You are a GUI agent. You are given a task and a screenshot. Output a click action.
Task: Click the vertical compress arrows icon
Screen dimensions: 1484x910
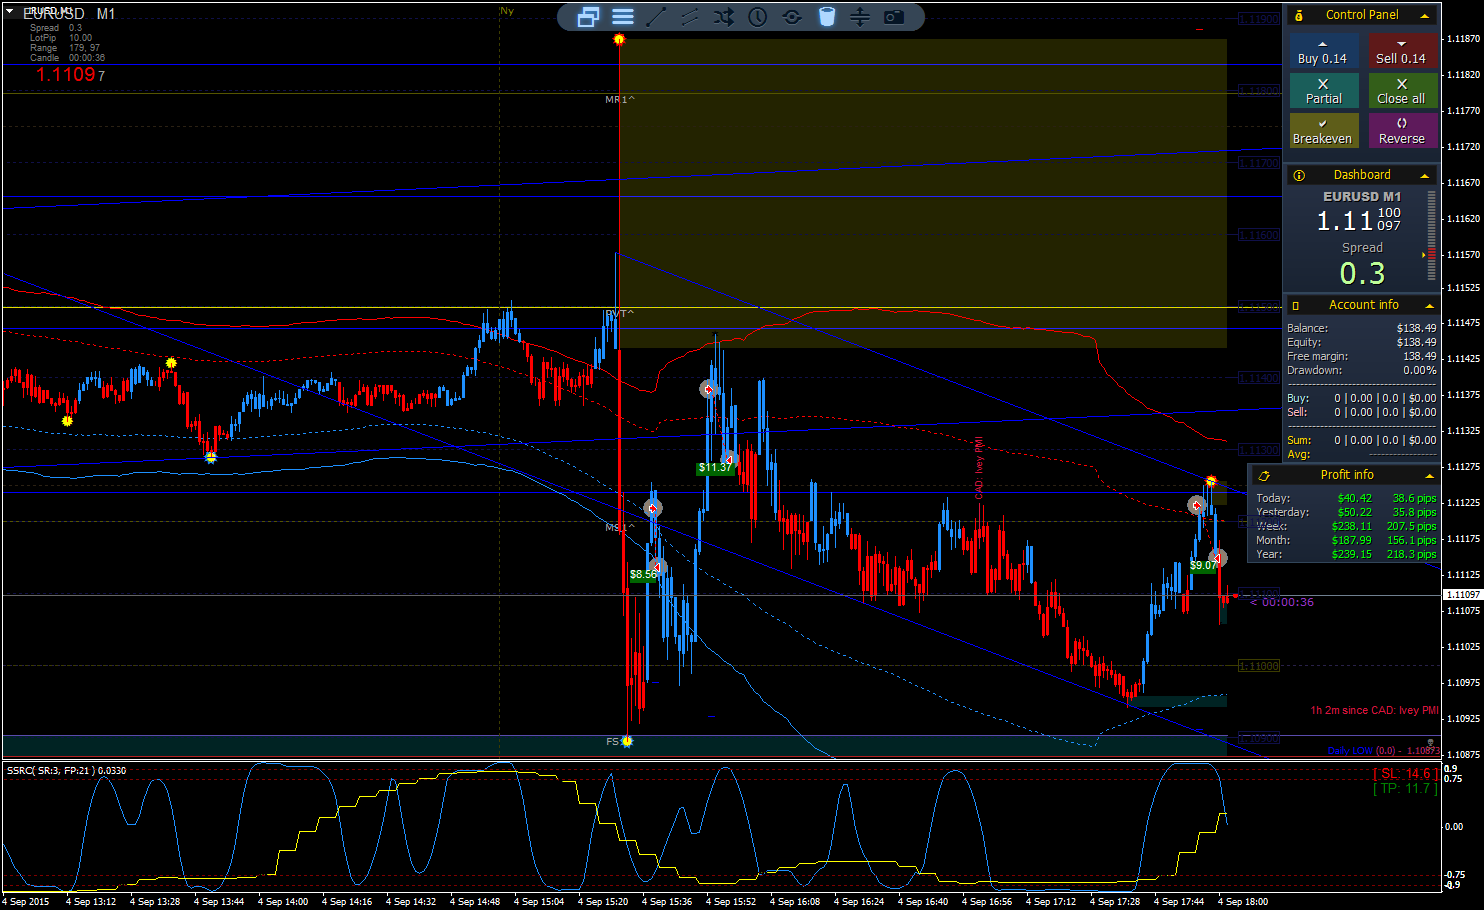pos(860,17)
